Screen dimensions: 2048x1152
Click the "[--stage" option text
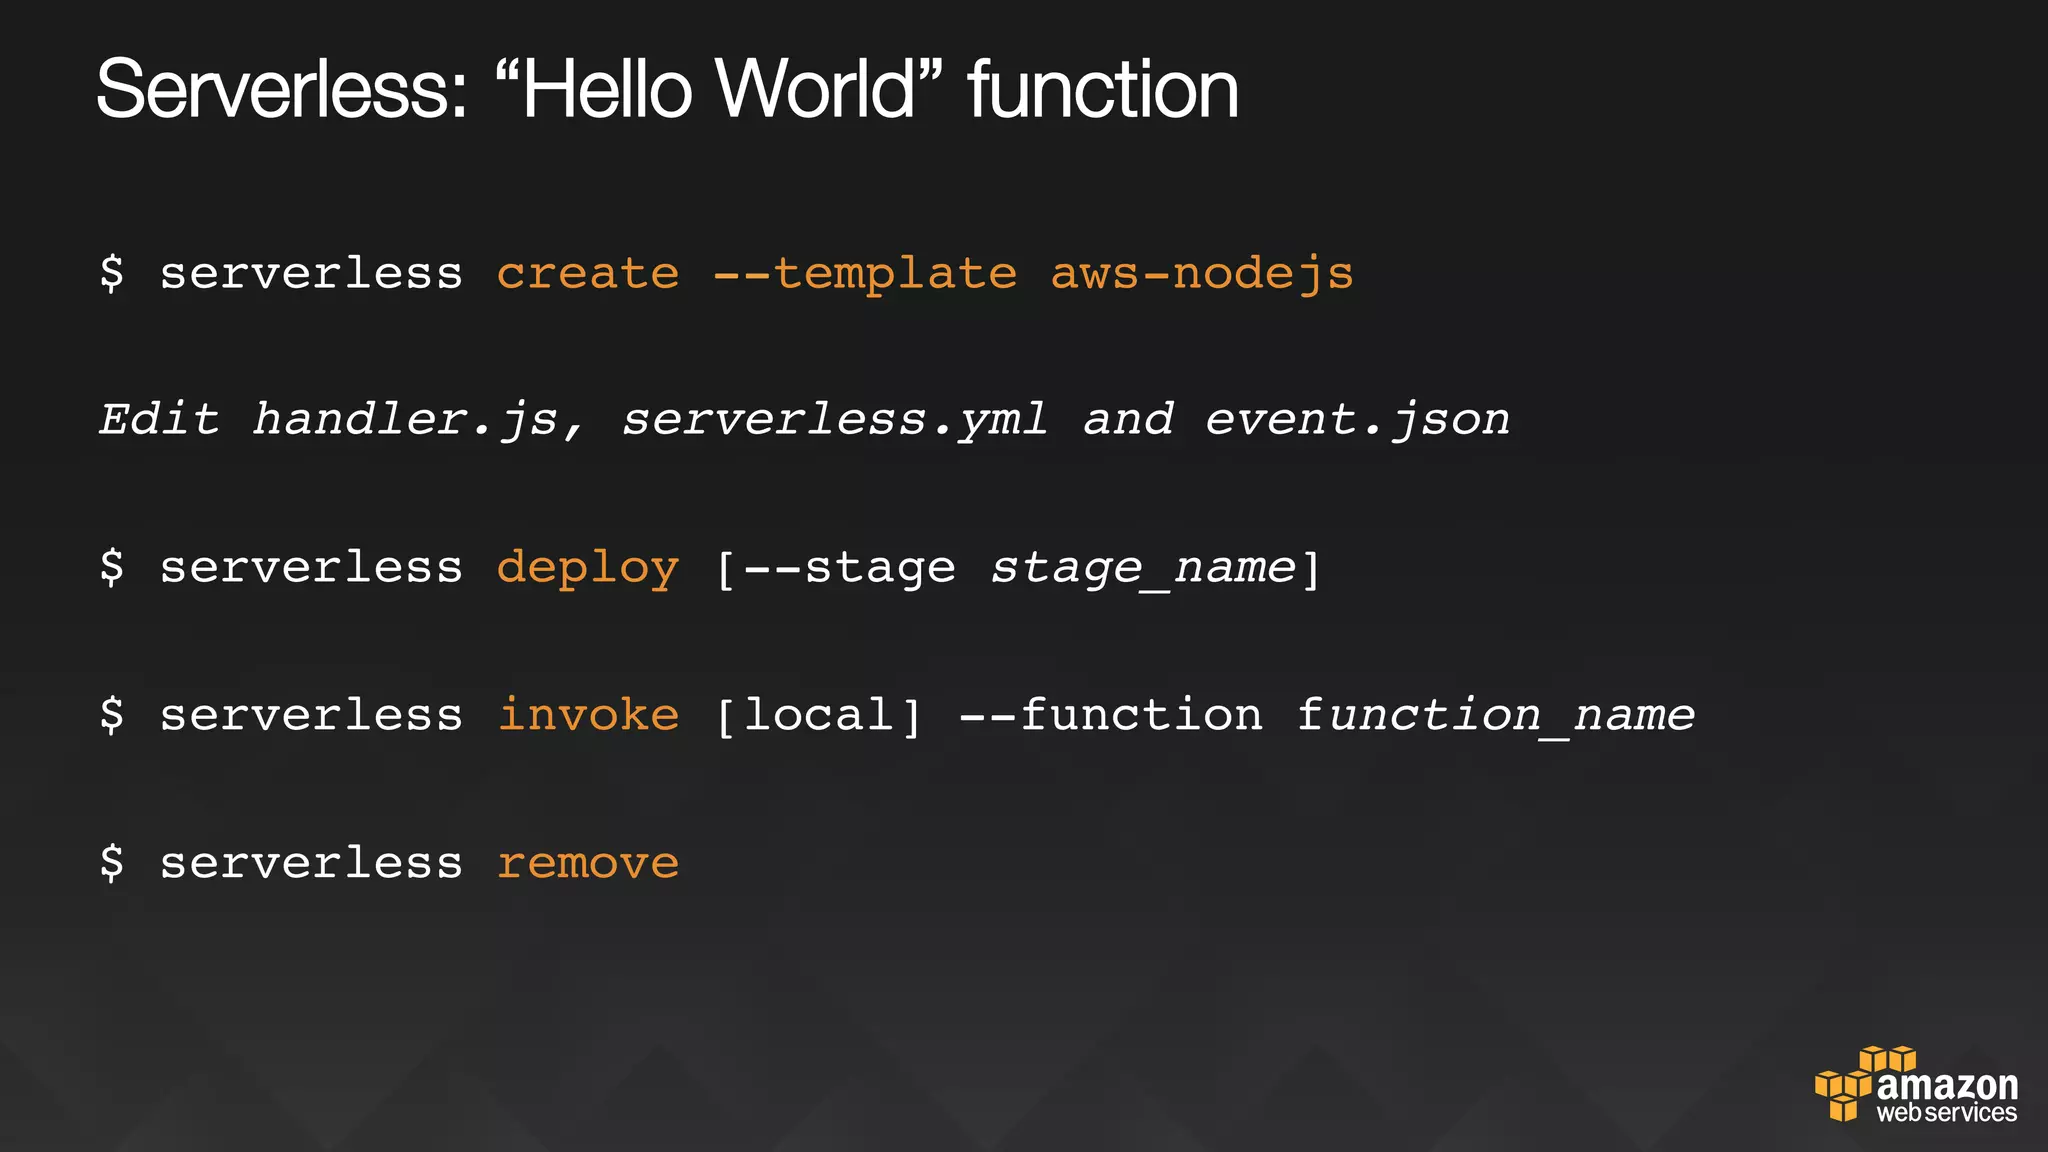point(835,568)
